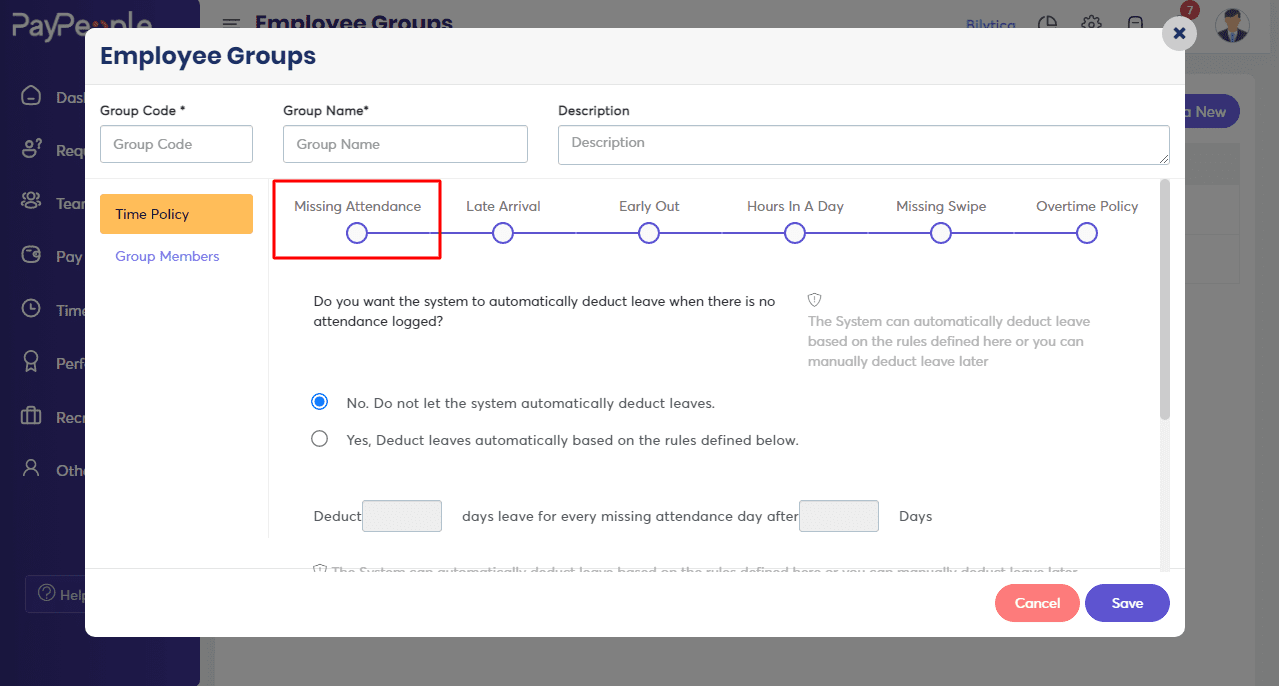Go to the Late Arrival step
Image resolution: width=1279 pixels, height=686 pixels.
pos(503,233)
